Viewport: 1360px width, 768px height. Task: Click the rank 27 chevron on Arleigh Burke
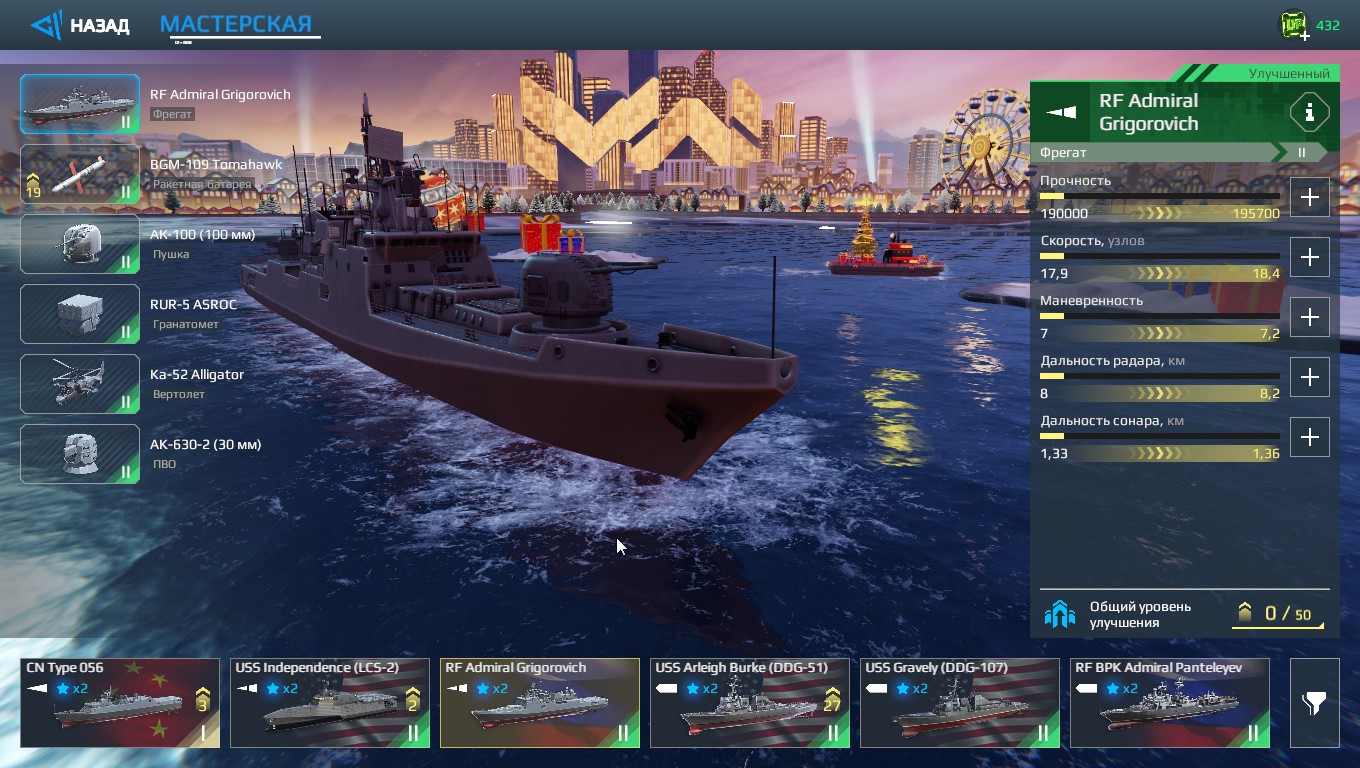832,699
